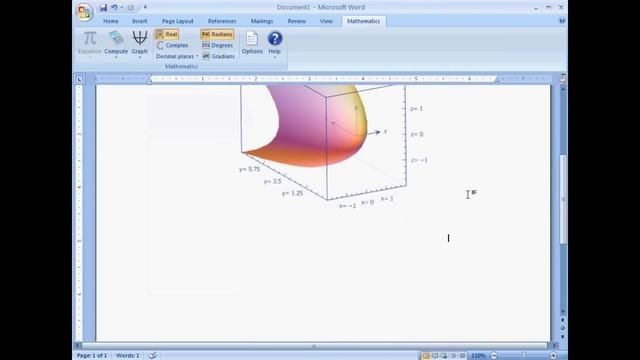This screenshot has height=360, width=640.
Task: Click the Page 1 of 1 status indicator
Action: 92,356
